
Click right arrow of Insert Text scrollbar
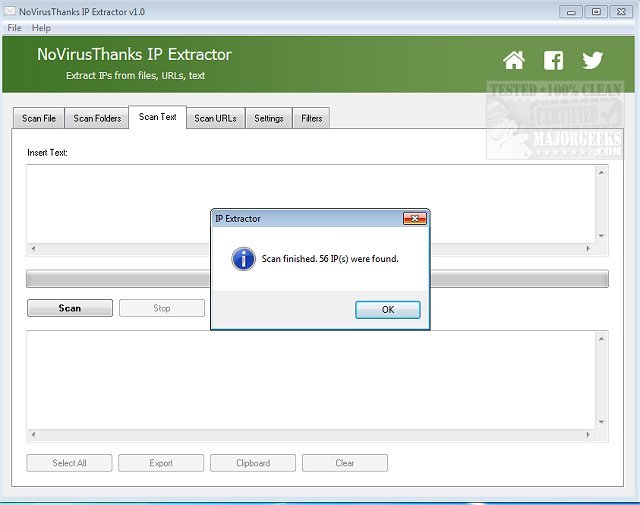(x=588, y=248)
